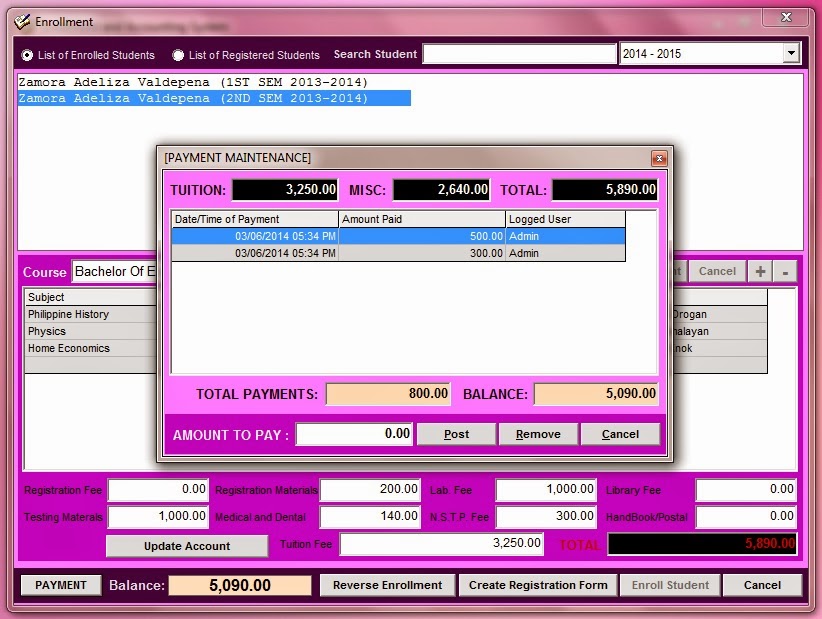Click Date/Time of Payment column header
This screenshot has width=822, height=619.
pos(255,219)
